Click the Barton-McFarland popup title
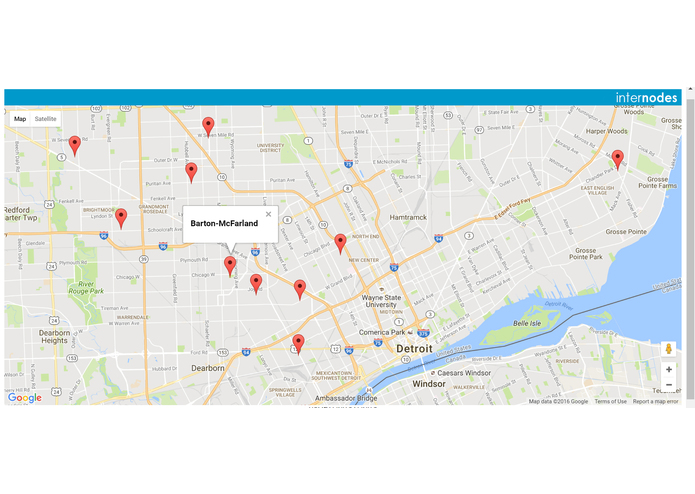The height and width of the screenshot is (494, 695). (x=224, y=223)
